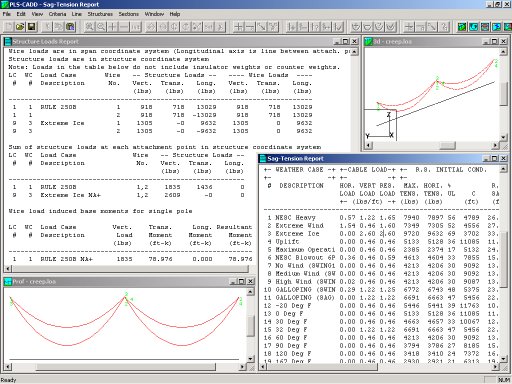Click the "Ready" status bar text
512x384 pixels.
(8, 380)
